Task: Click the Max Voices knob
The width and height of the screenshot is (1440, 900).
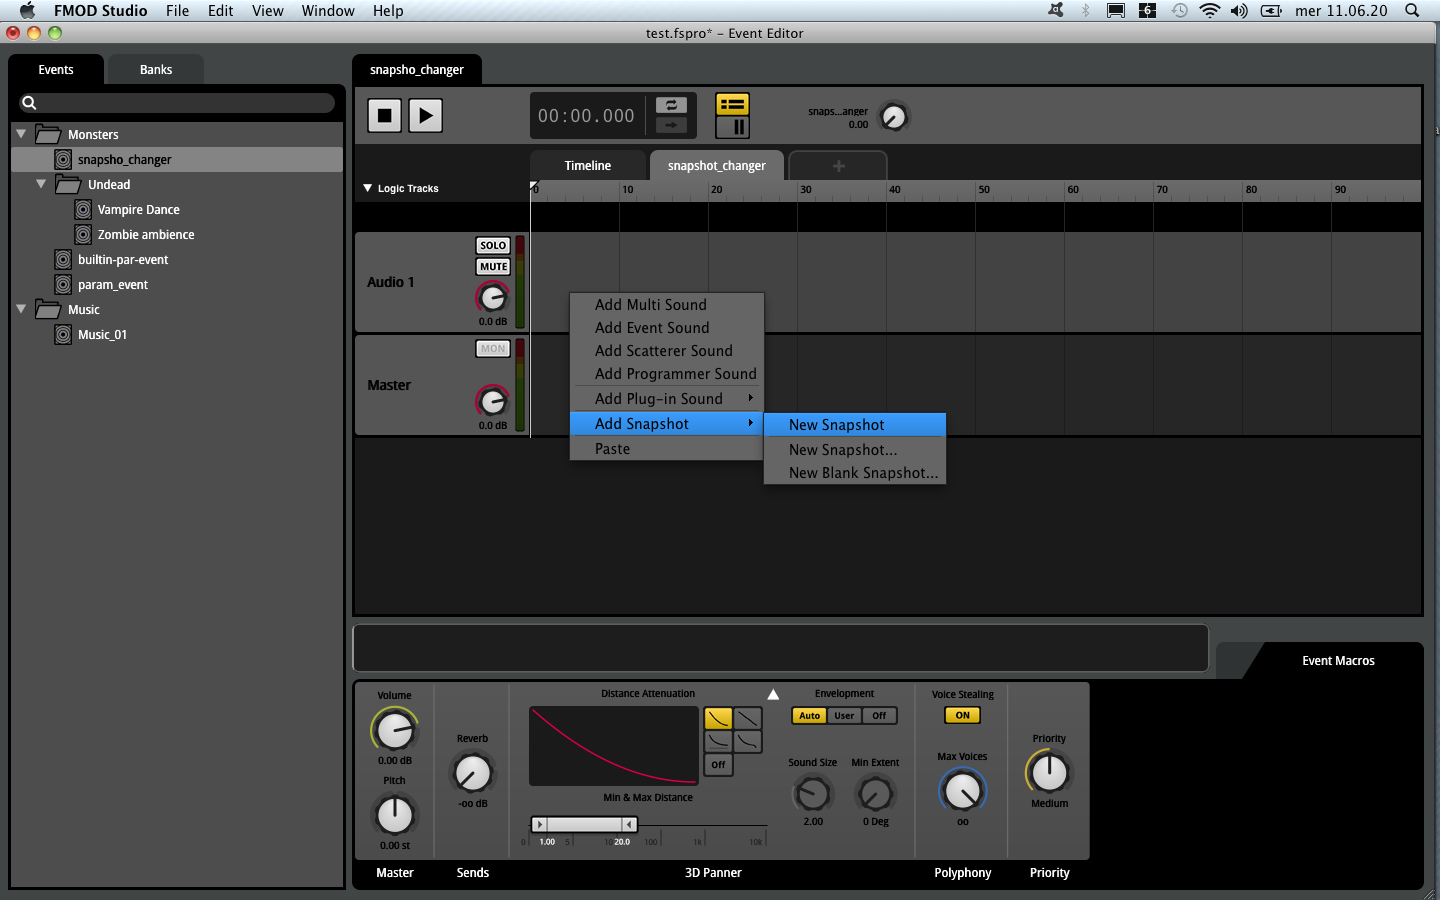Action: pos(962,791)
